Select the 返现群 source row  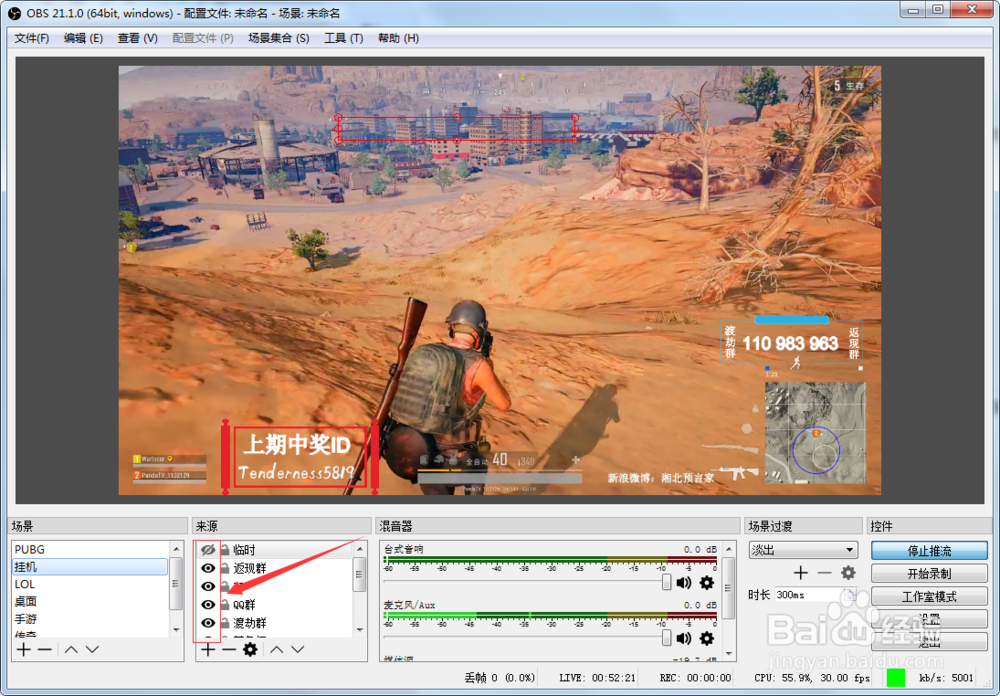pyautogui.click(x=274, y=568)
